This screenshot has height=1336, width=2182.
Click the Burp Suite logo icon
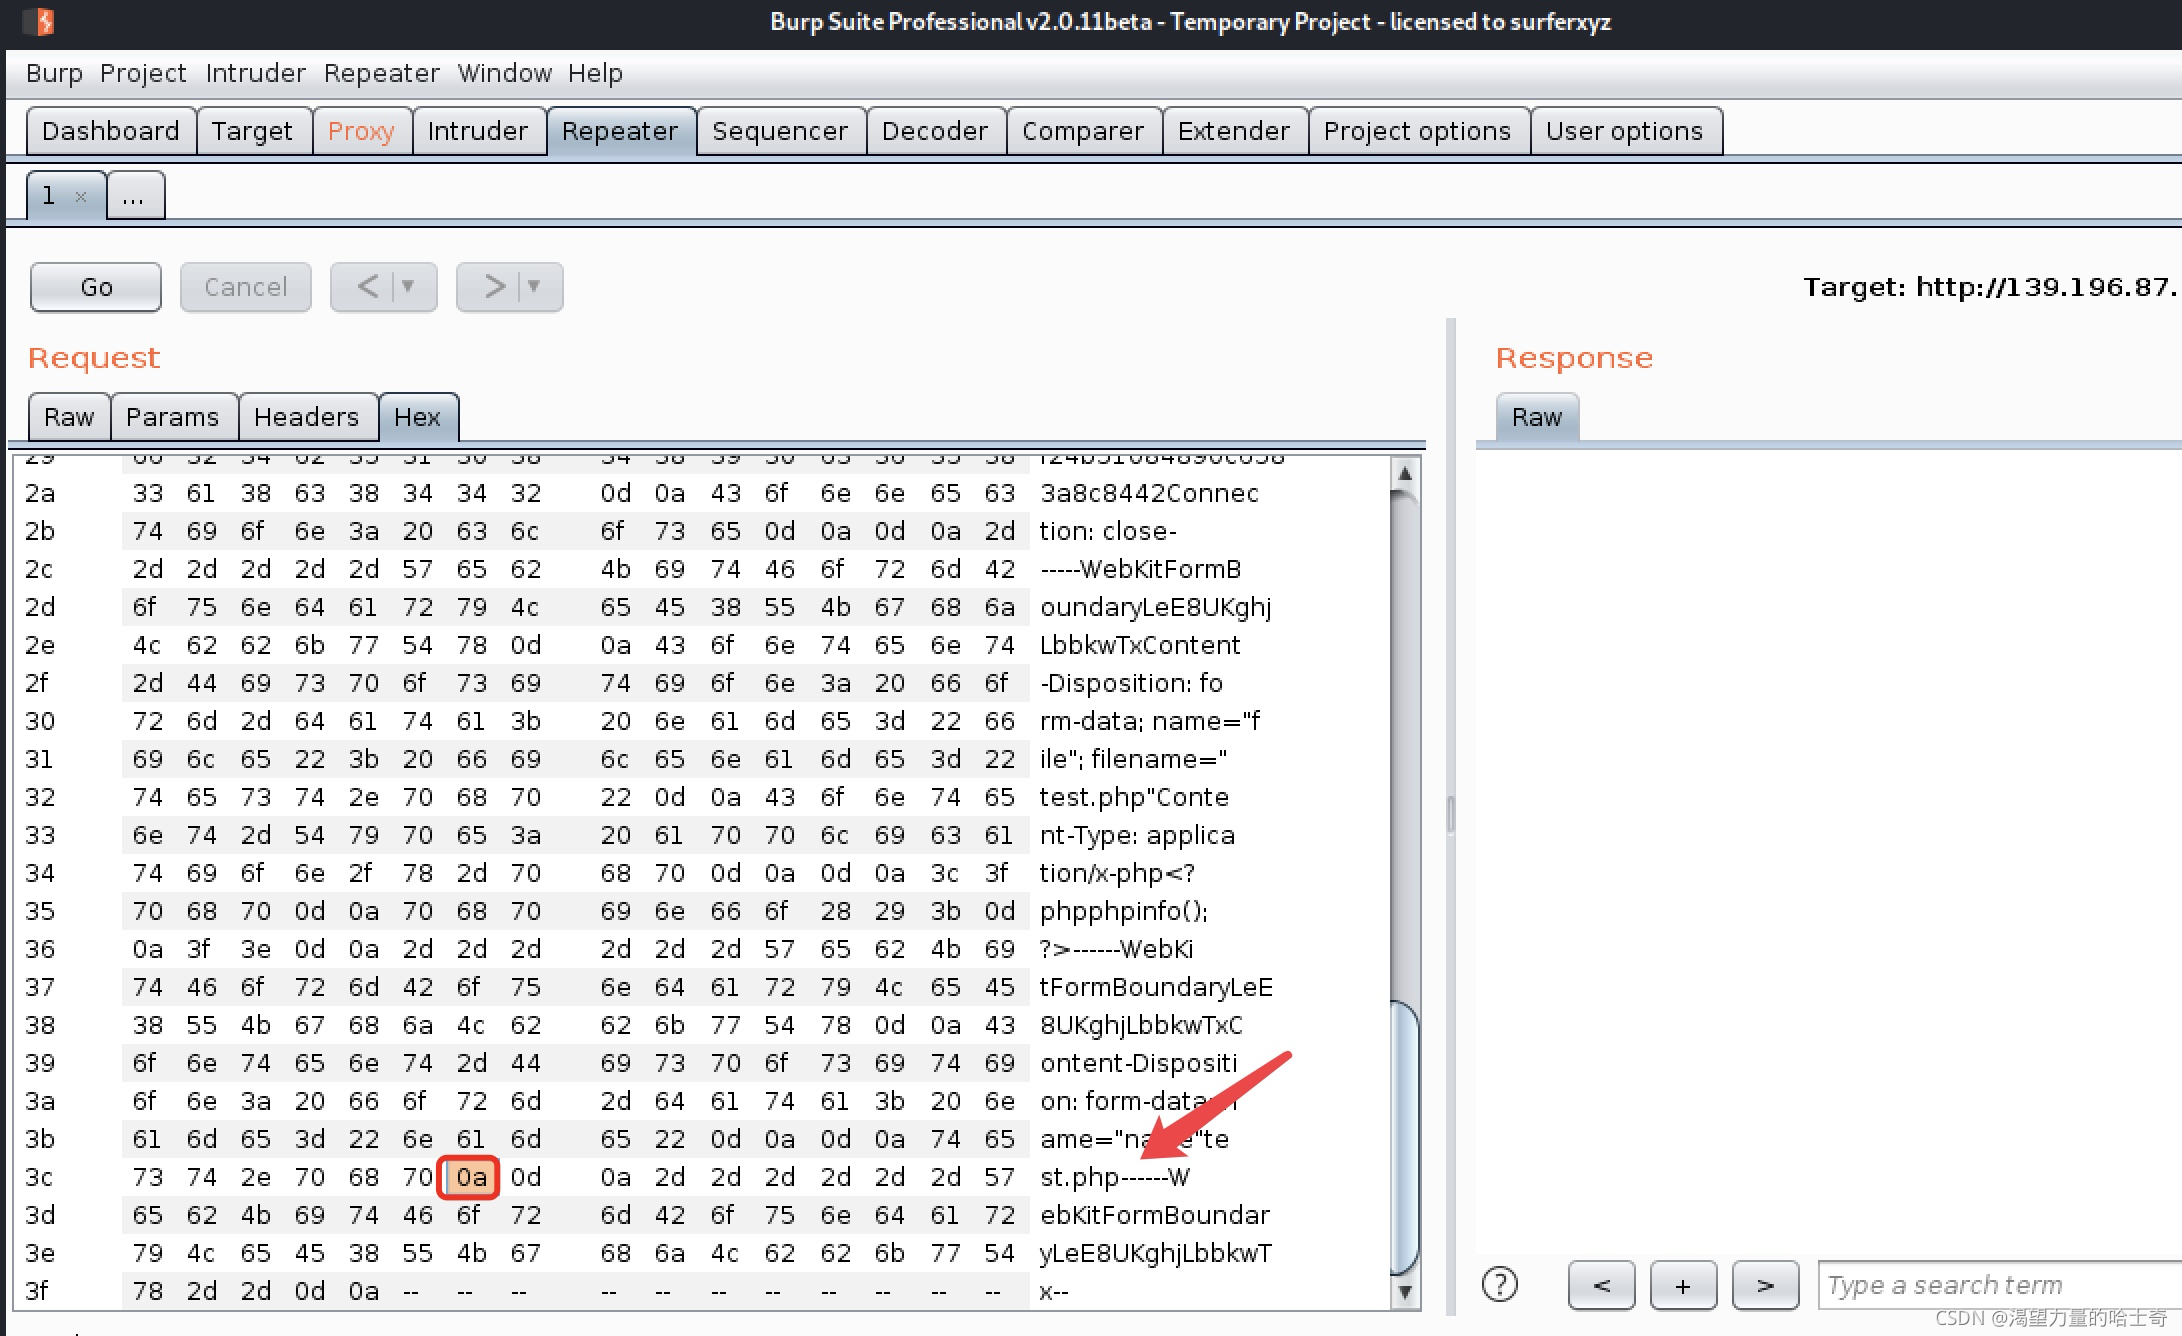[38, 21]
